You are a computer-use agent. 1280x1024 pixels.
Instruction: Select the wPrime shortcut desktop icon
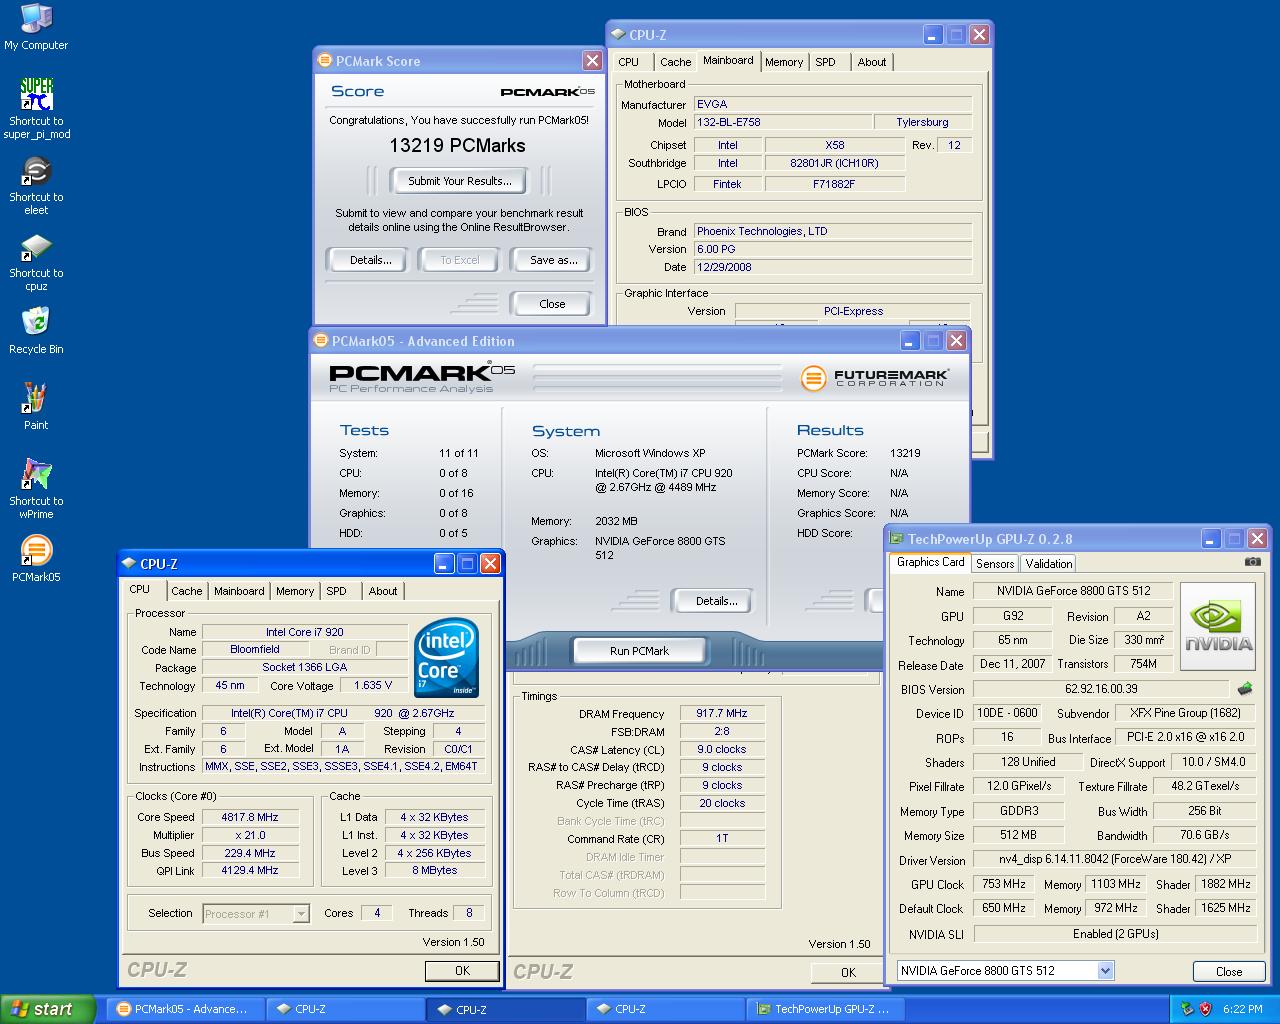coord(36,488)
